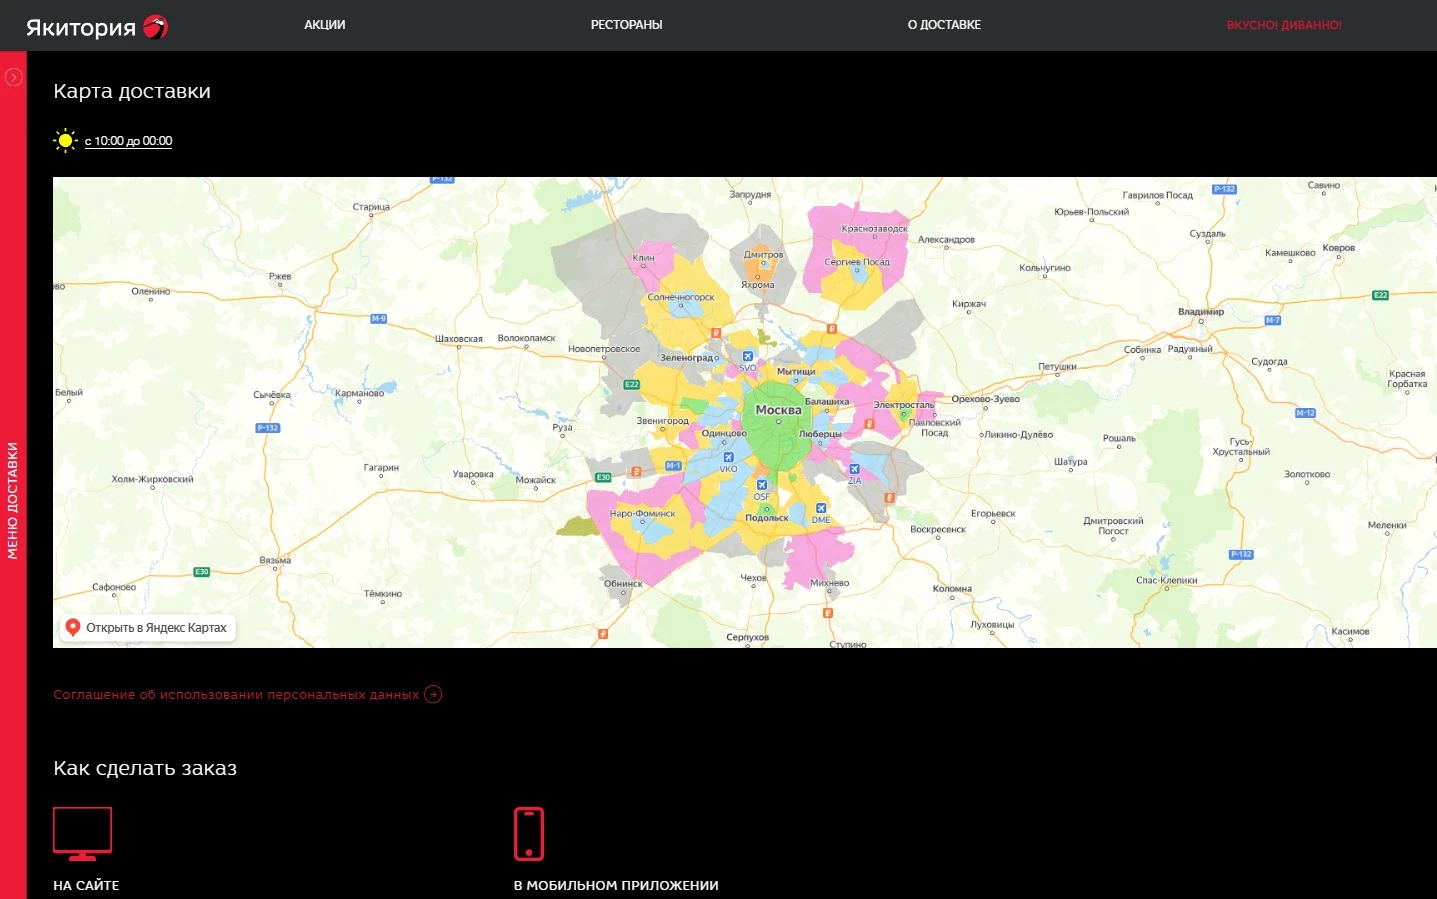This screenshot has height=899, width=1437.
Task: Click Зеленоград label on the map
Action: point(687,357)
